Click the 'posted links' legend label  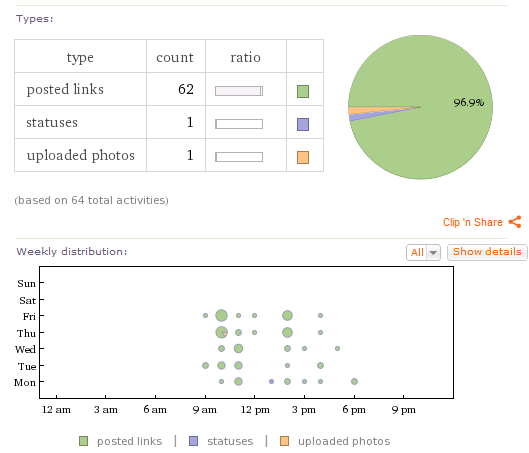(130, 441)
